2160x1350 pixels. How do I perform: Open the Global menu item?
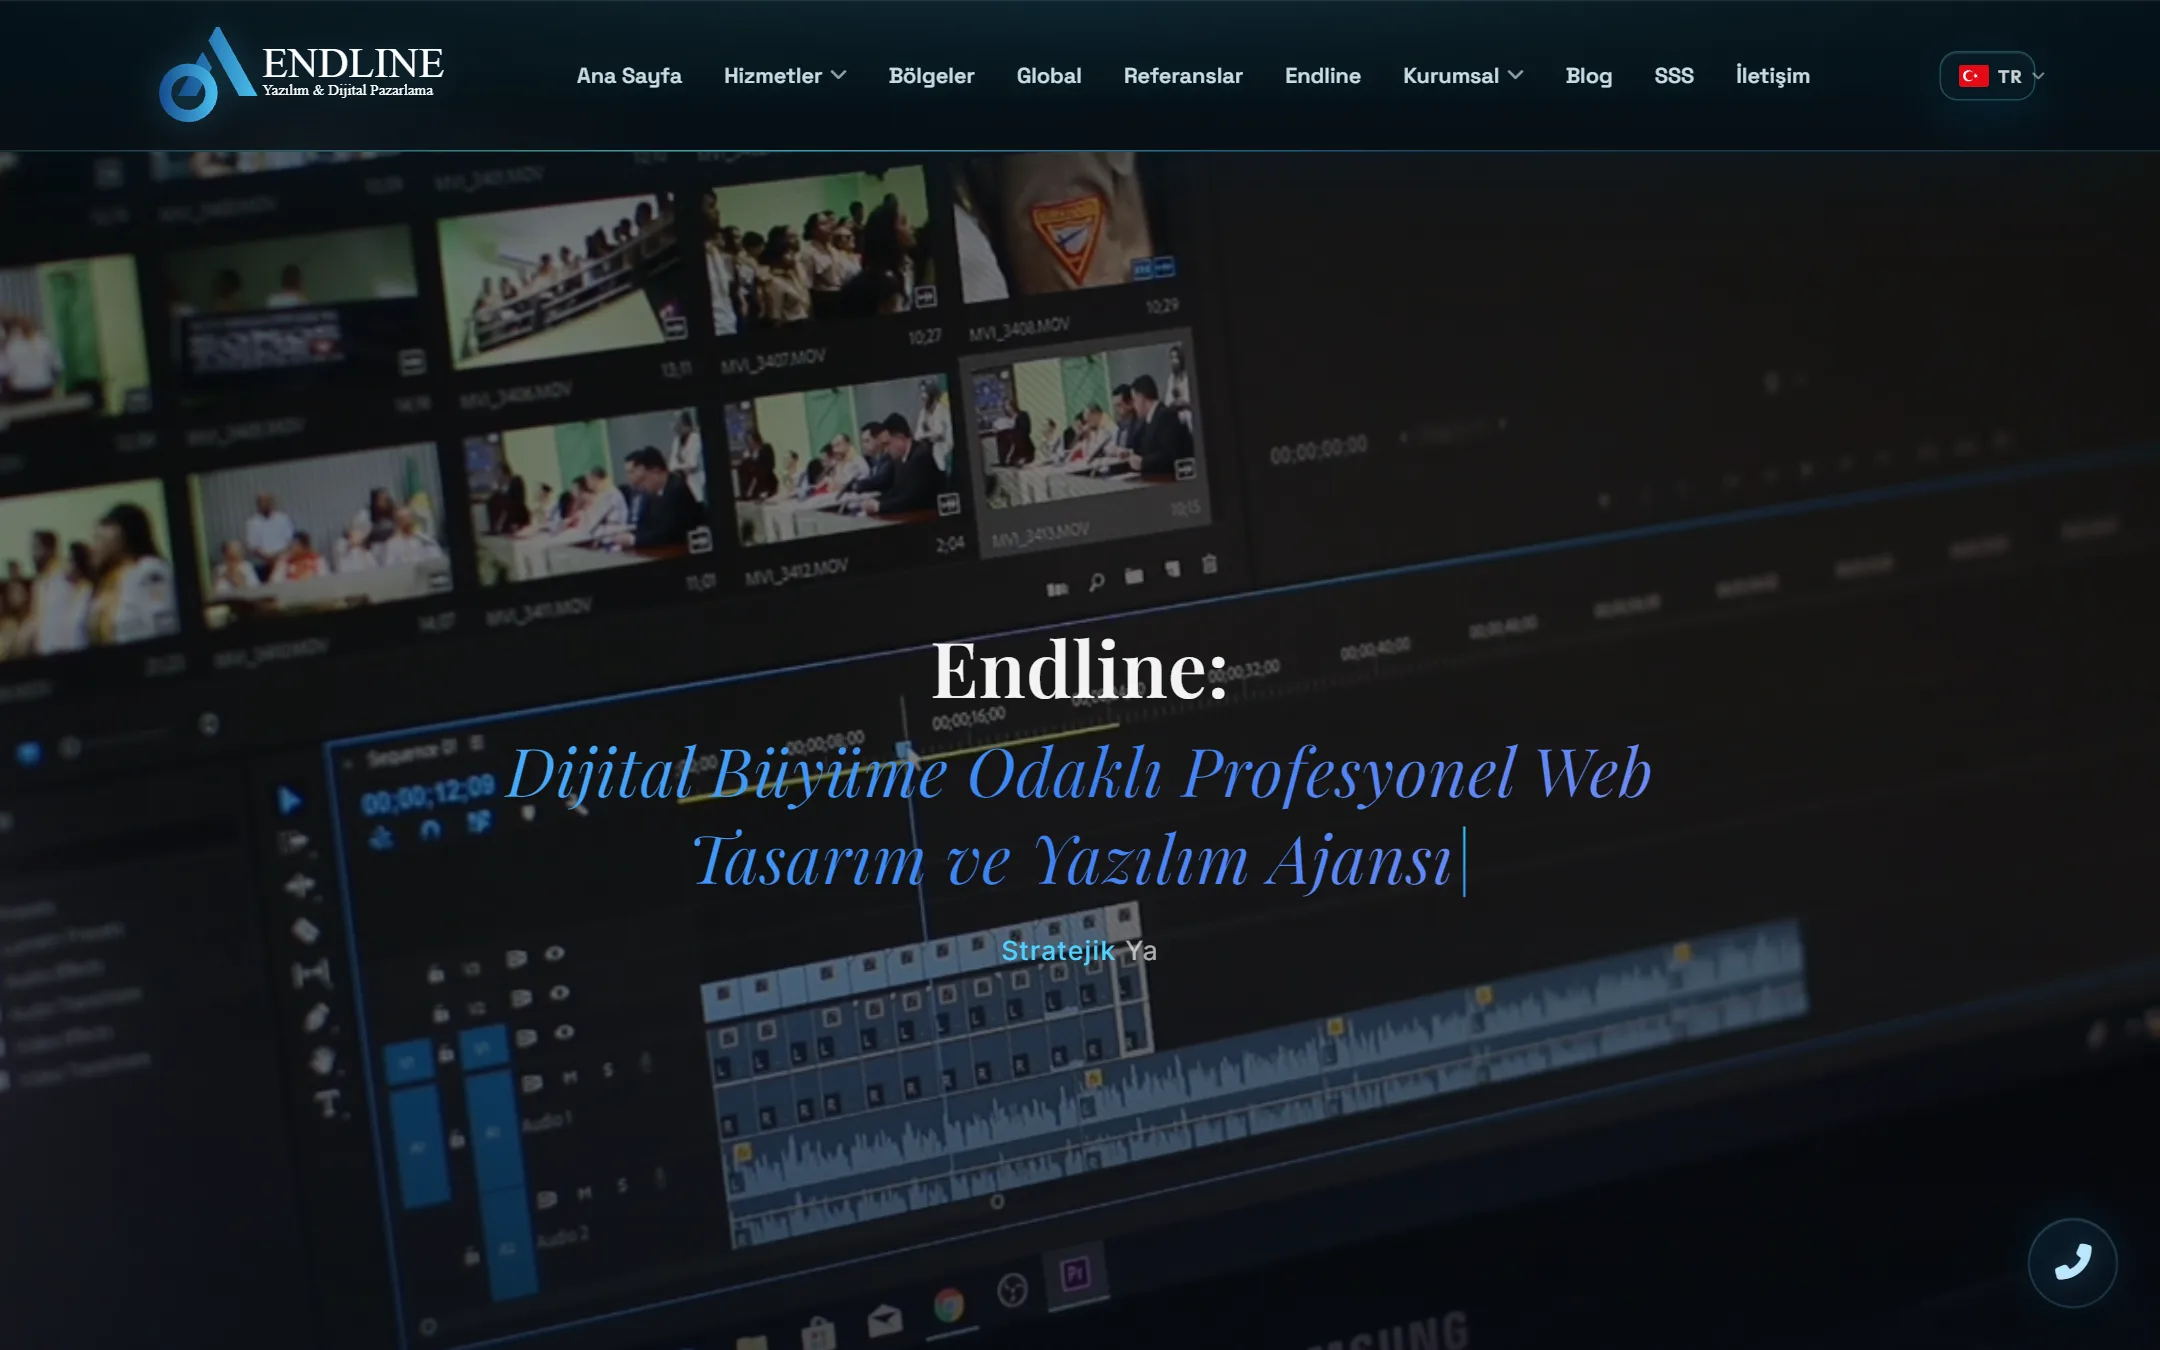click(x=1049, y=76)
